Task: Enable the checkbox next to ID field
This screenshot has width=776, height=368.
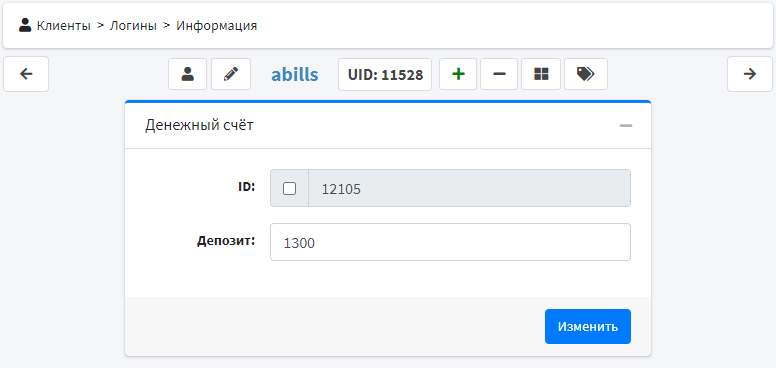Action: 289,188
